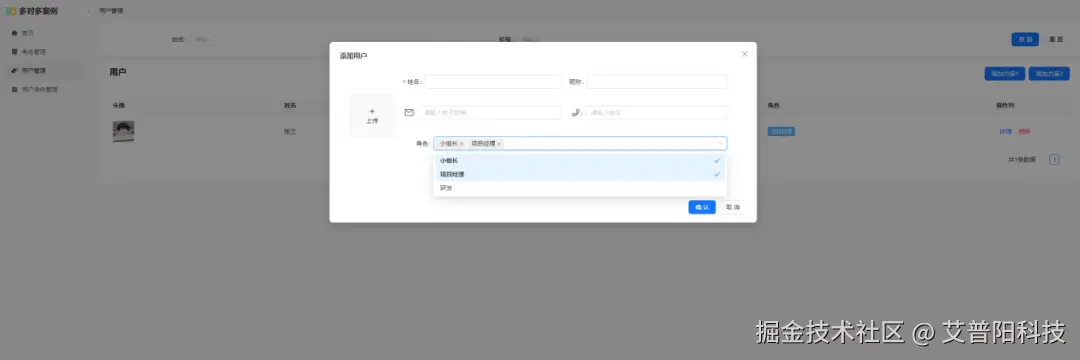Remove the 项目经理 tag via its x
1080x360 pixels.
(x=499, y=144)
